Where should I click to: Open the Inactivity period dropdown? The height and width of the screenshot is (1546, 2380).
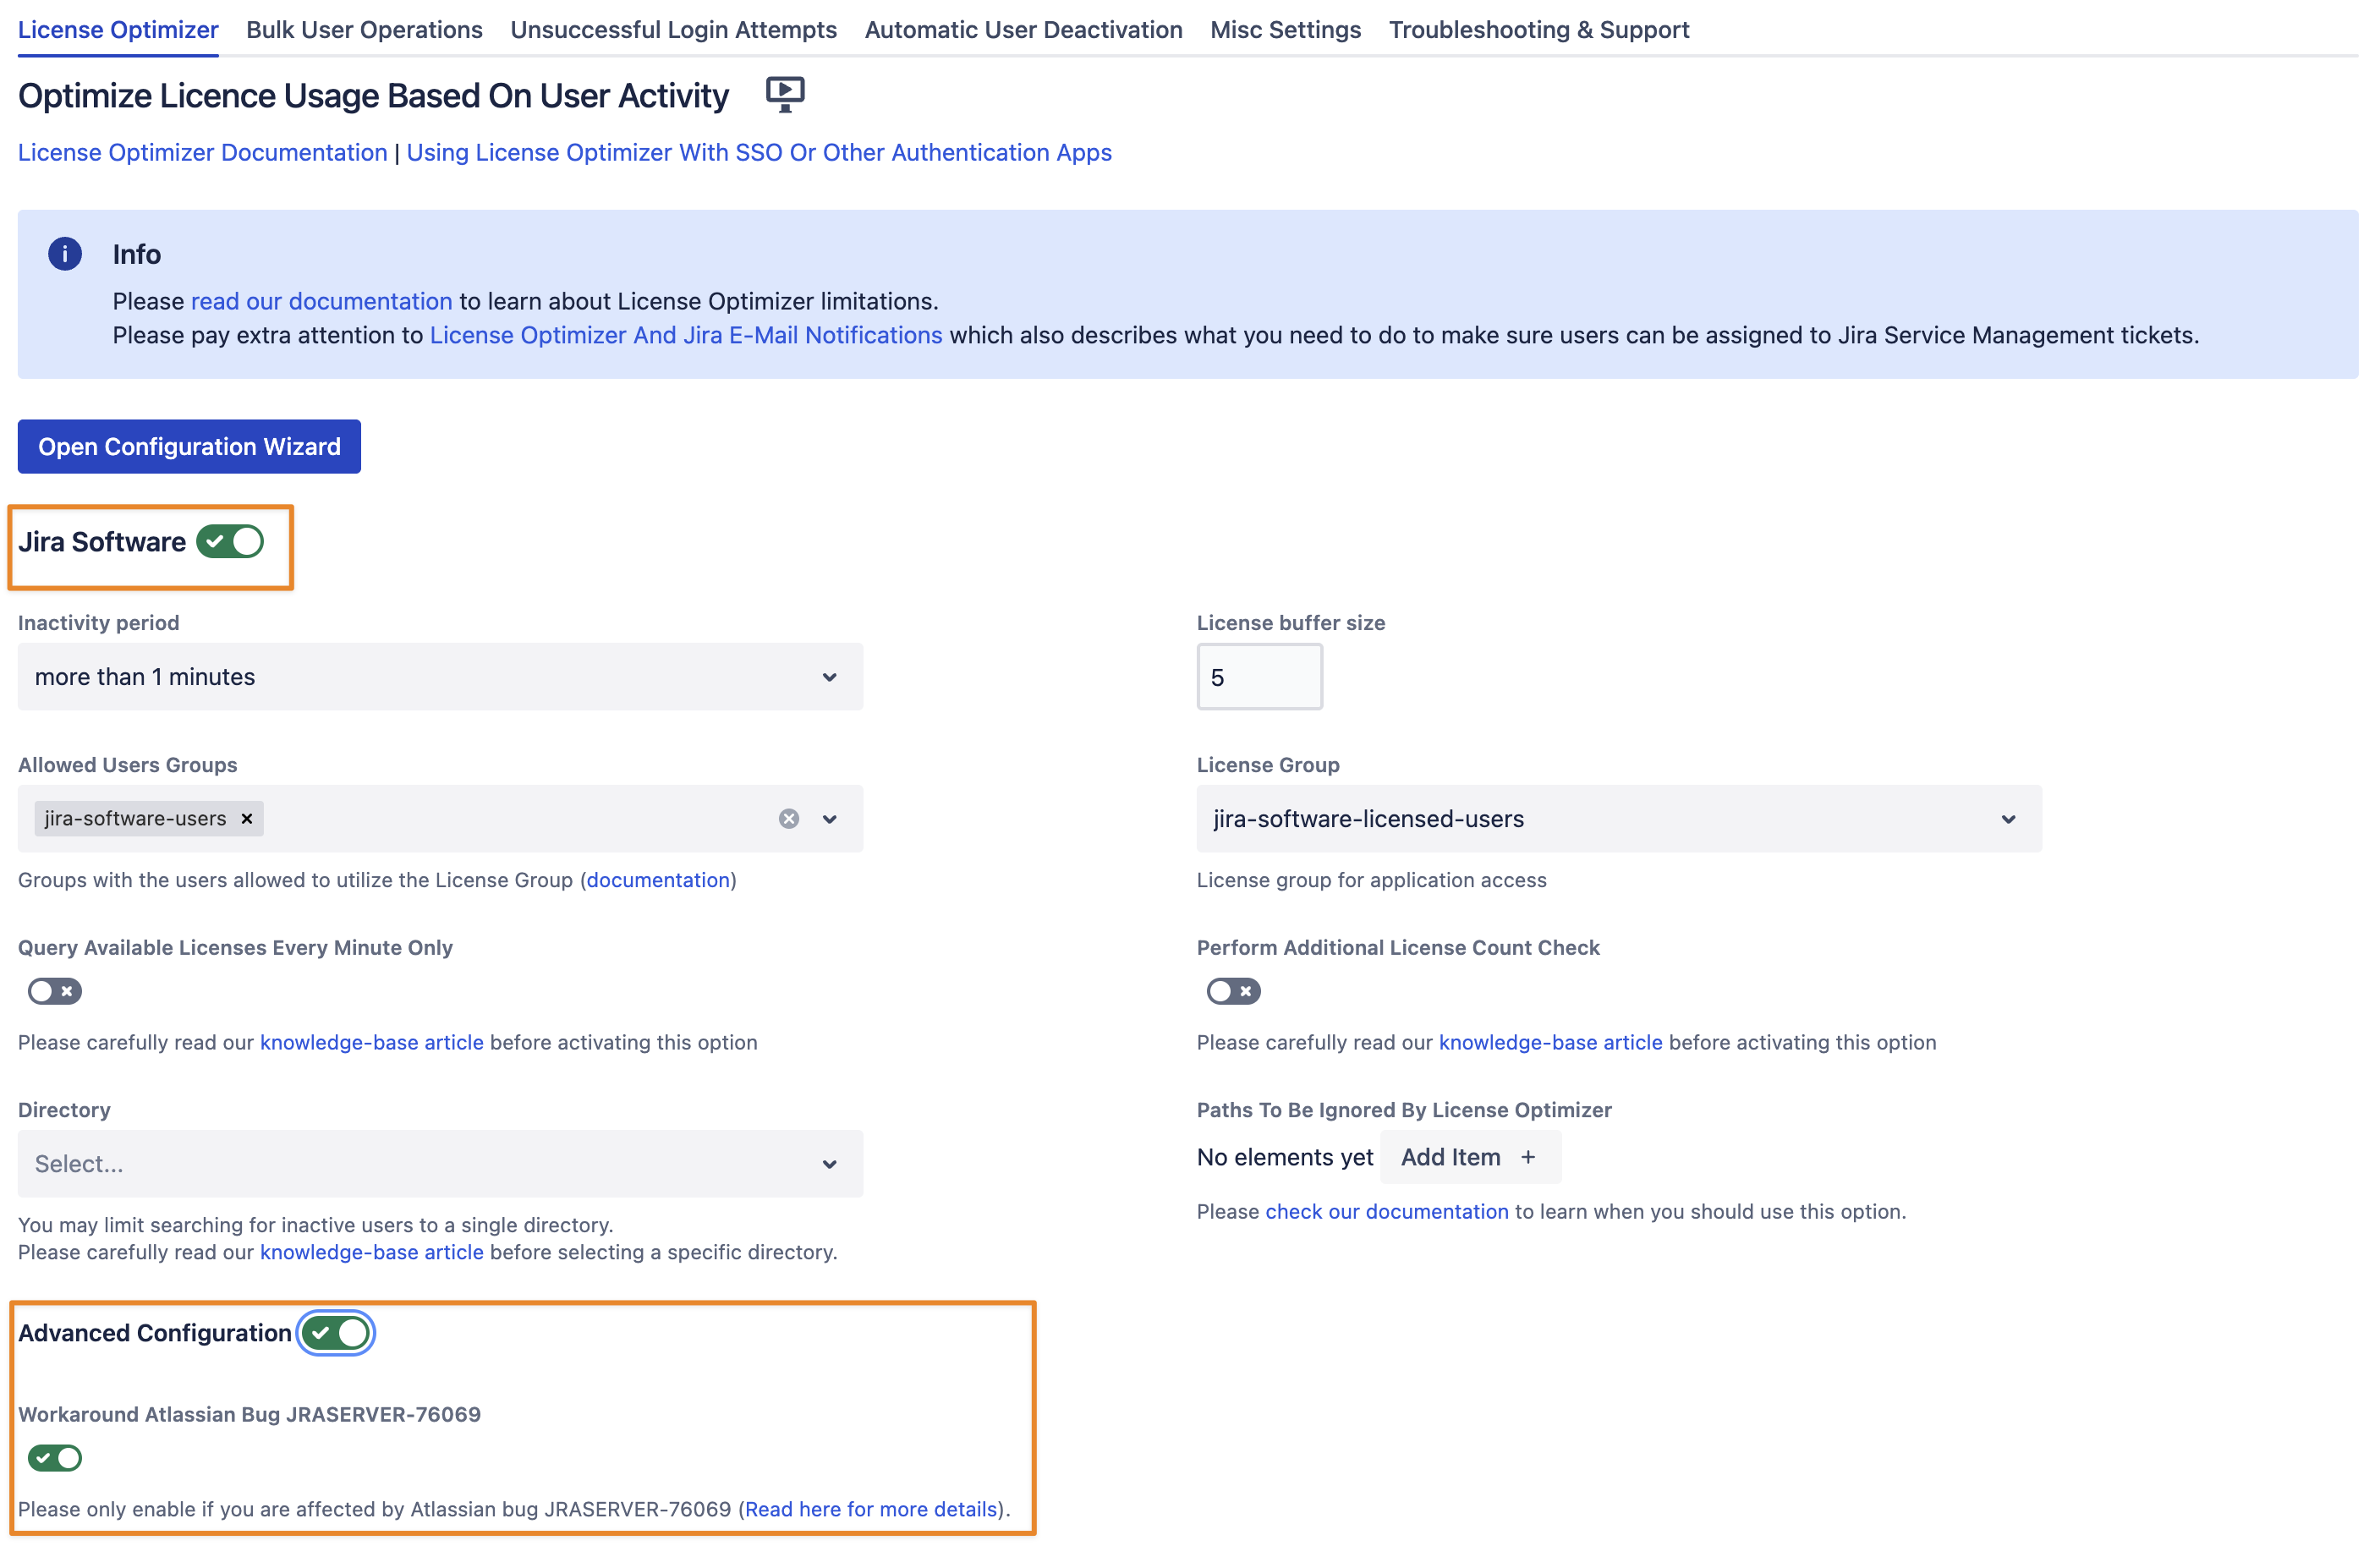click(x=440, y=677)
